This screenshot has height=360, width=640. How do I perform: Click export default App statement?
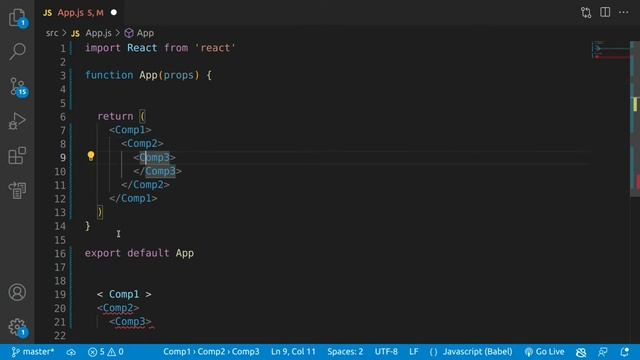point(139,253)
